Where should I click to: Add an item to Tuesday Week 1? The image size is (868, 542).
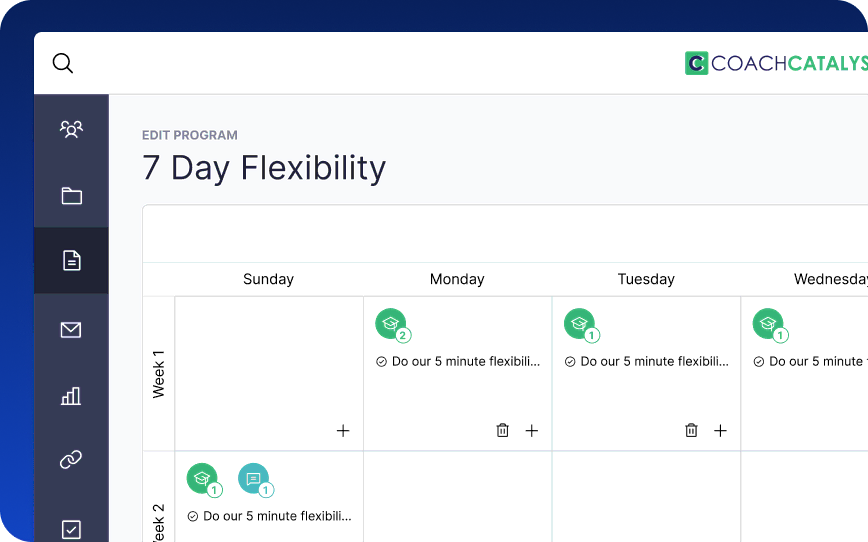click(x=721, y=431)
